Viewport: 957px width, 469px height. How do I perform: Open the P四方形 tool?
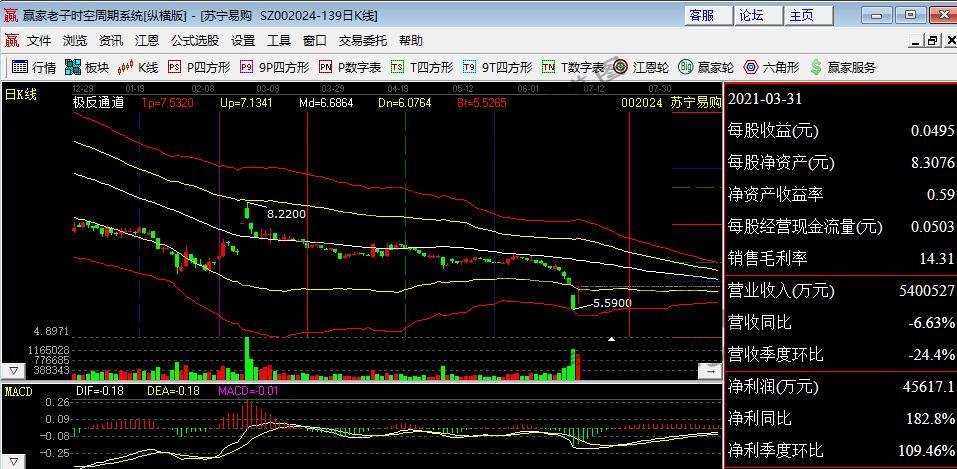point(199,67)
